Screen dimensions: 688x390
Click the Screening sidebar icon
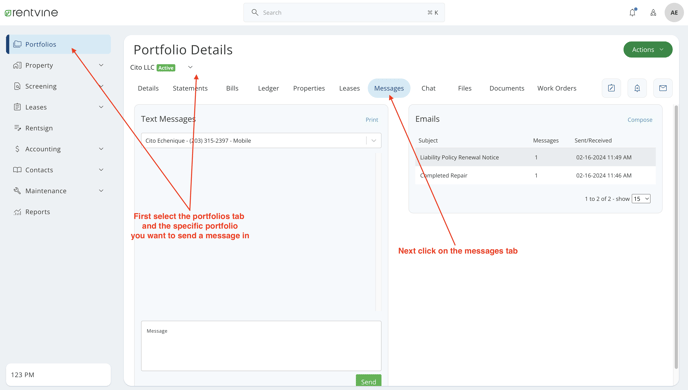[18, 86]
